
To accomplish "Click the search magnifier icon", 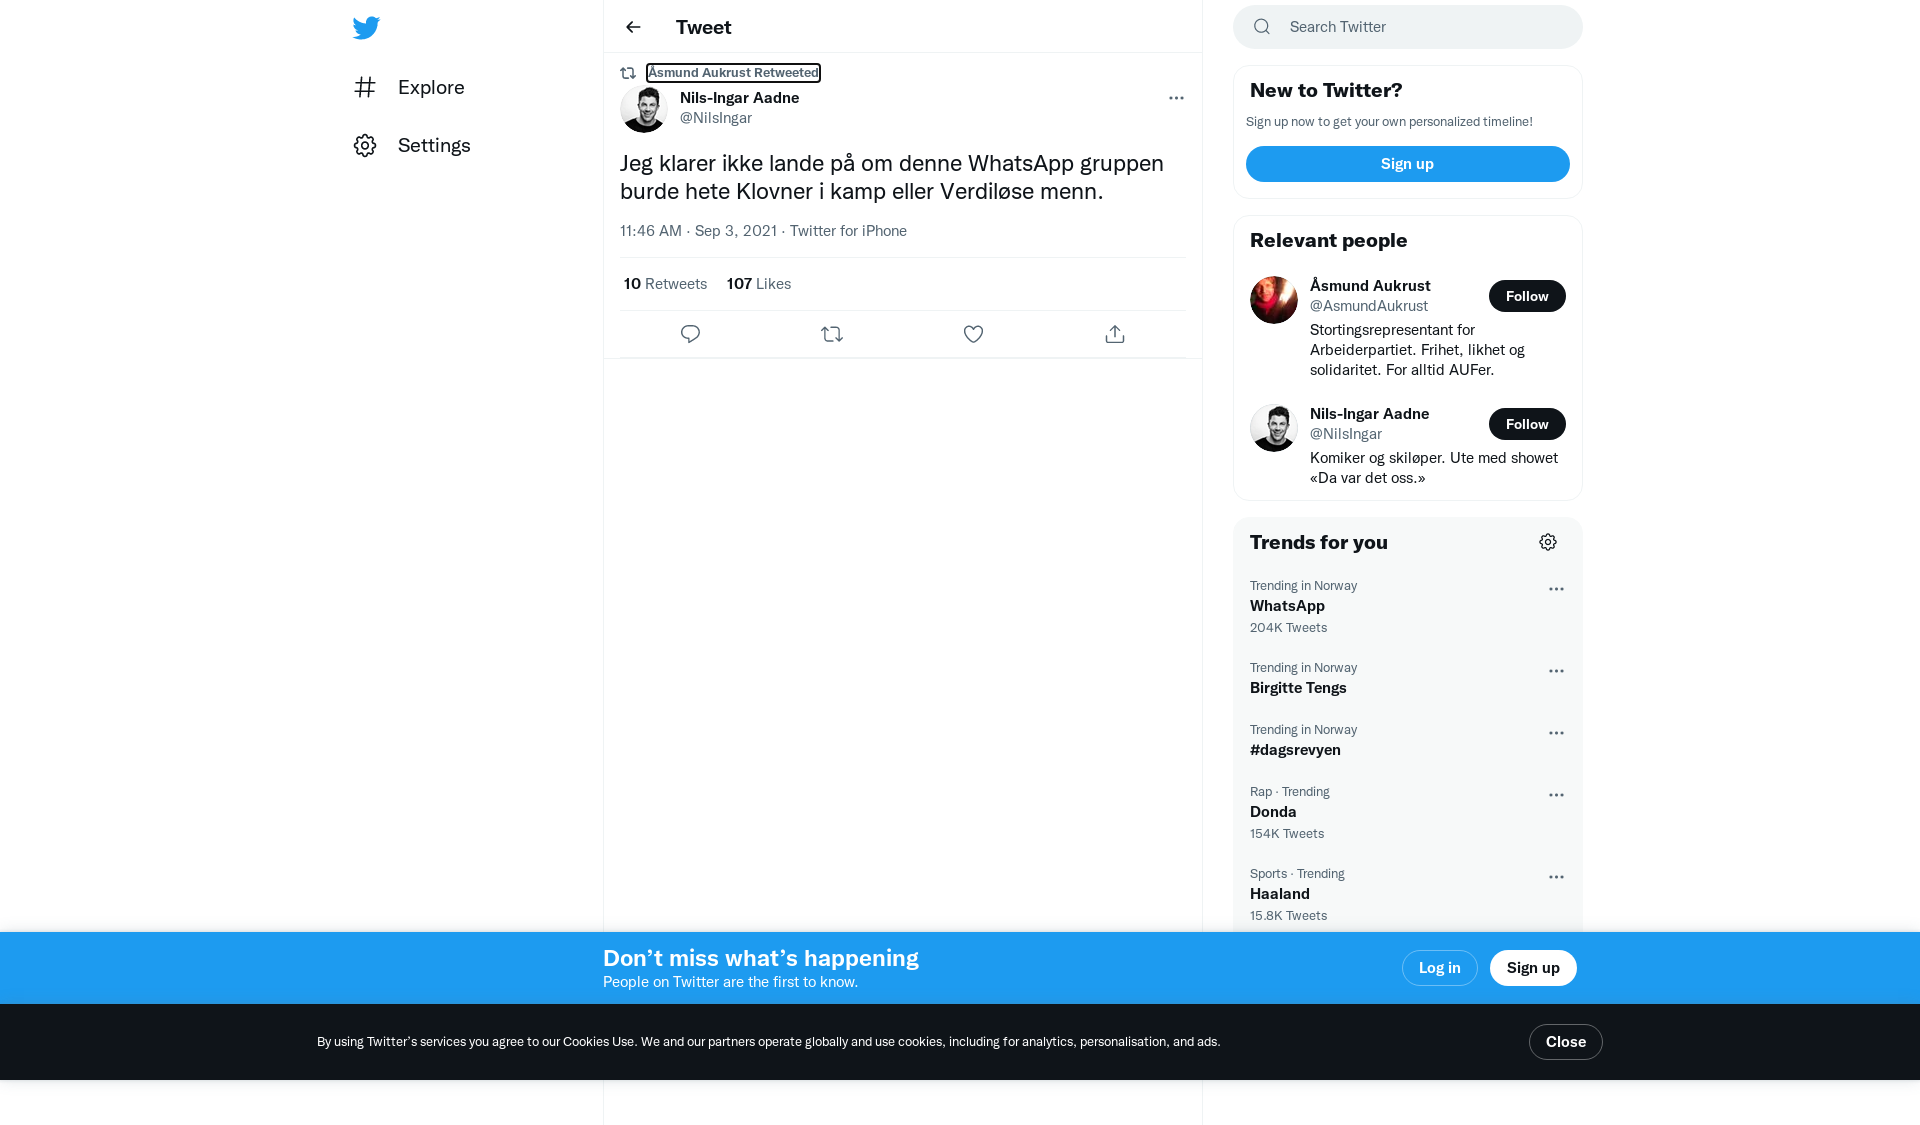I will click(1262, 27).
